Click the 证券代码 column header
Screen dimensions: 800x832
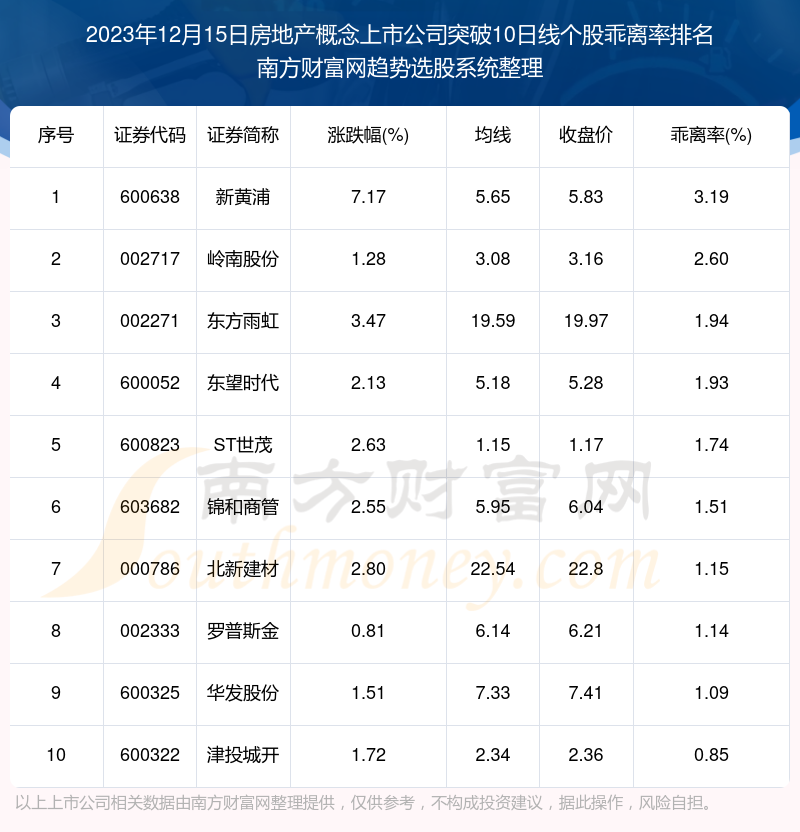coord(150,135)
